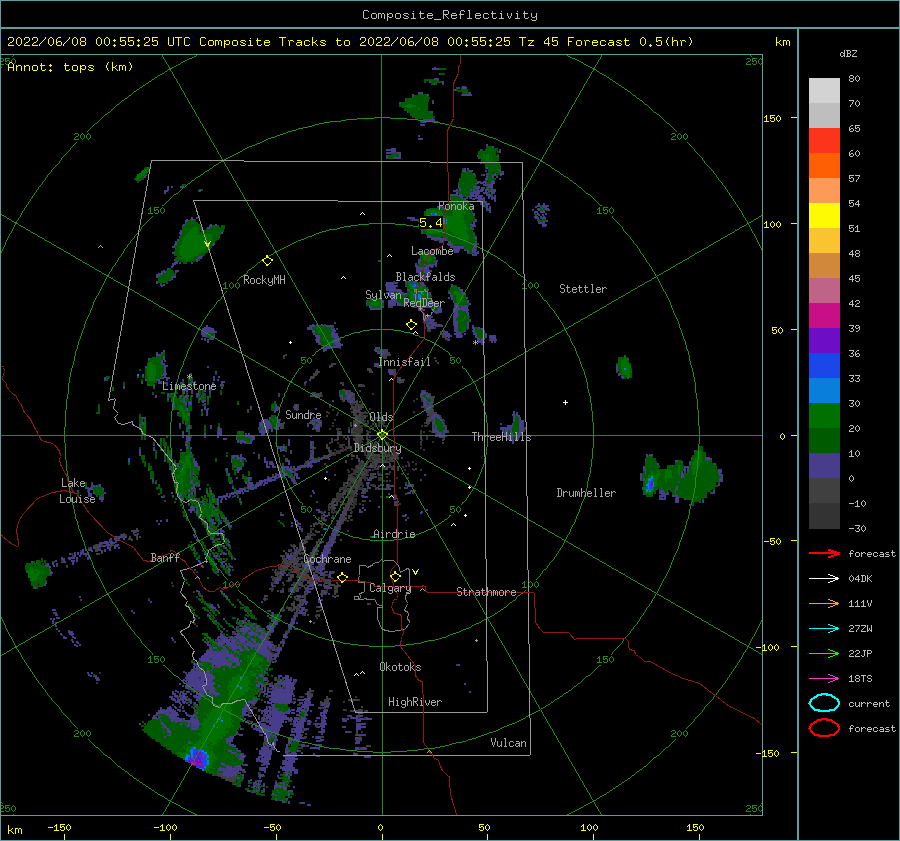Image resolution: width=900 pixels, height=841 pixels.
Task: Click the Lake Louise label
Action: click(77, 491)
